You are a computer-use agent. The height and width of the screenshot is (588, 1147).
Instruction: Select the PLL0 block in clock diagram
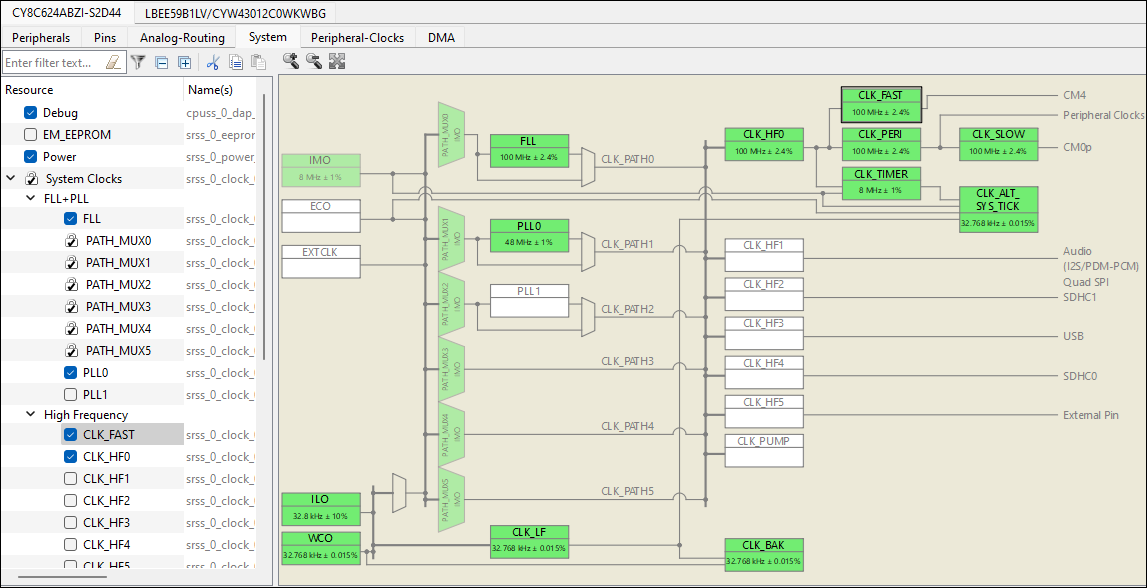[529, 235]
